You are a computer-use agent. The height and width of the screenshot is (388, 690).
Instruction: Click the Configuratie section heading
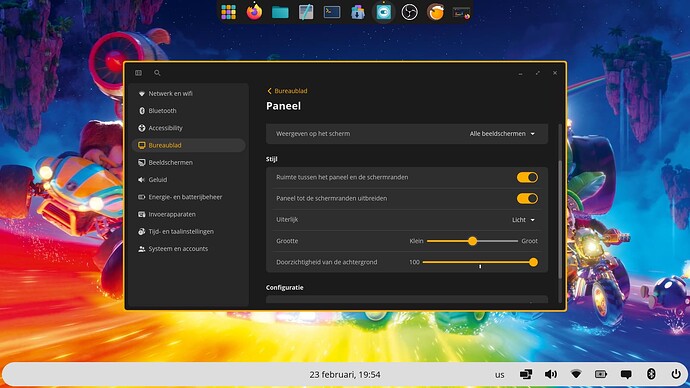[x=285, y=287]
